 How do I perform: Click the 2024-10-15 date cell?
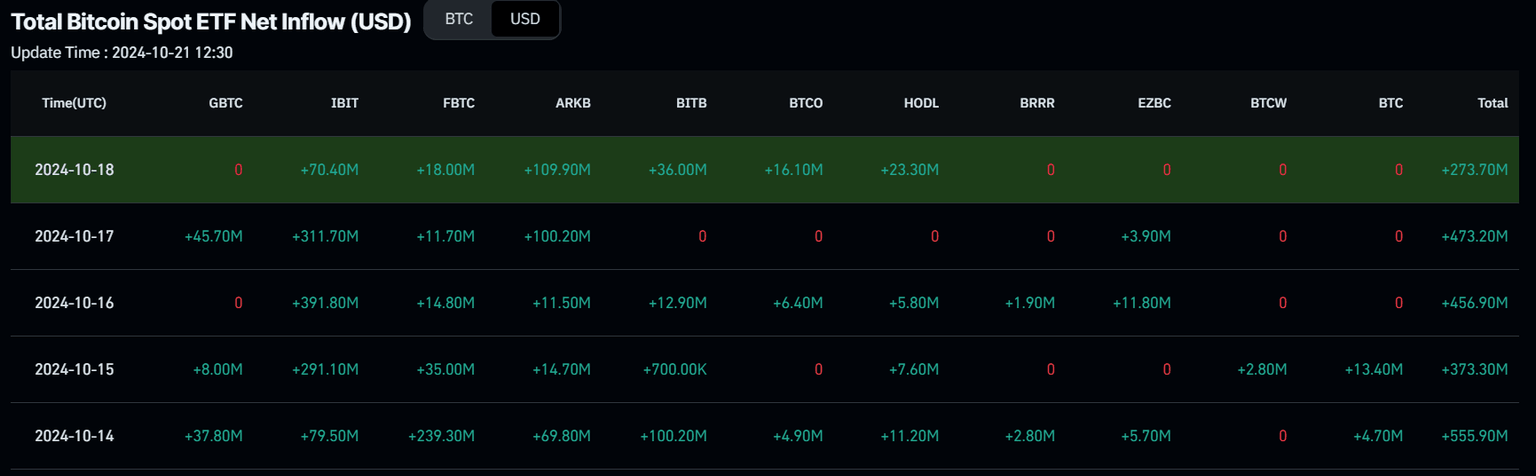tap(74, 369)
